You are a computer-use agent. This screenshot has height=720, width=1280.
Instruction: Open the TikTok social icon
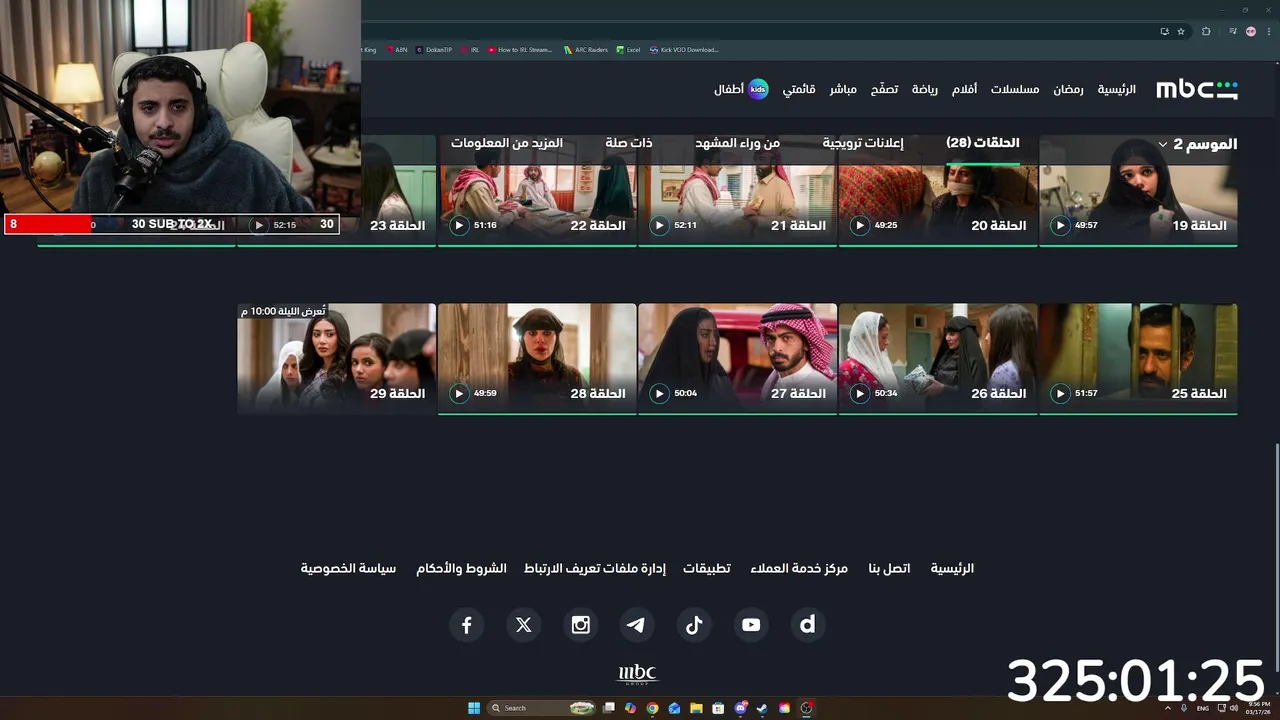(x=694, y=625)
